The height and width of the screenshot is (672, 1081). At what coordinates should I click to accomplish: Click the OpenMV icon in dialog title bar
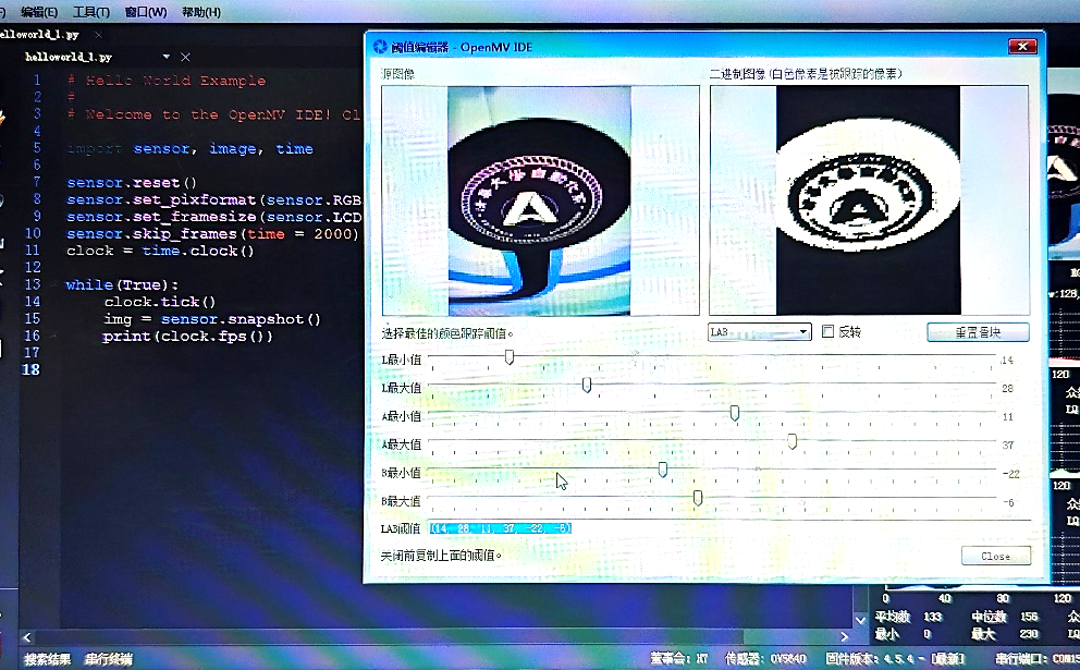coord(380,47)
